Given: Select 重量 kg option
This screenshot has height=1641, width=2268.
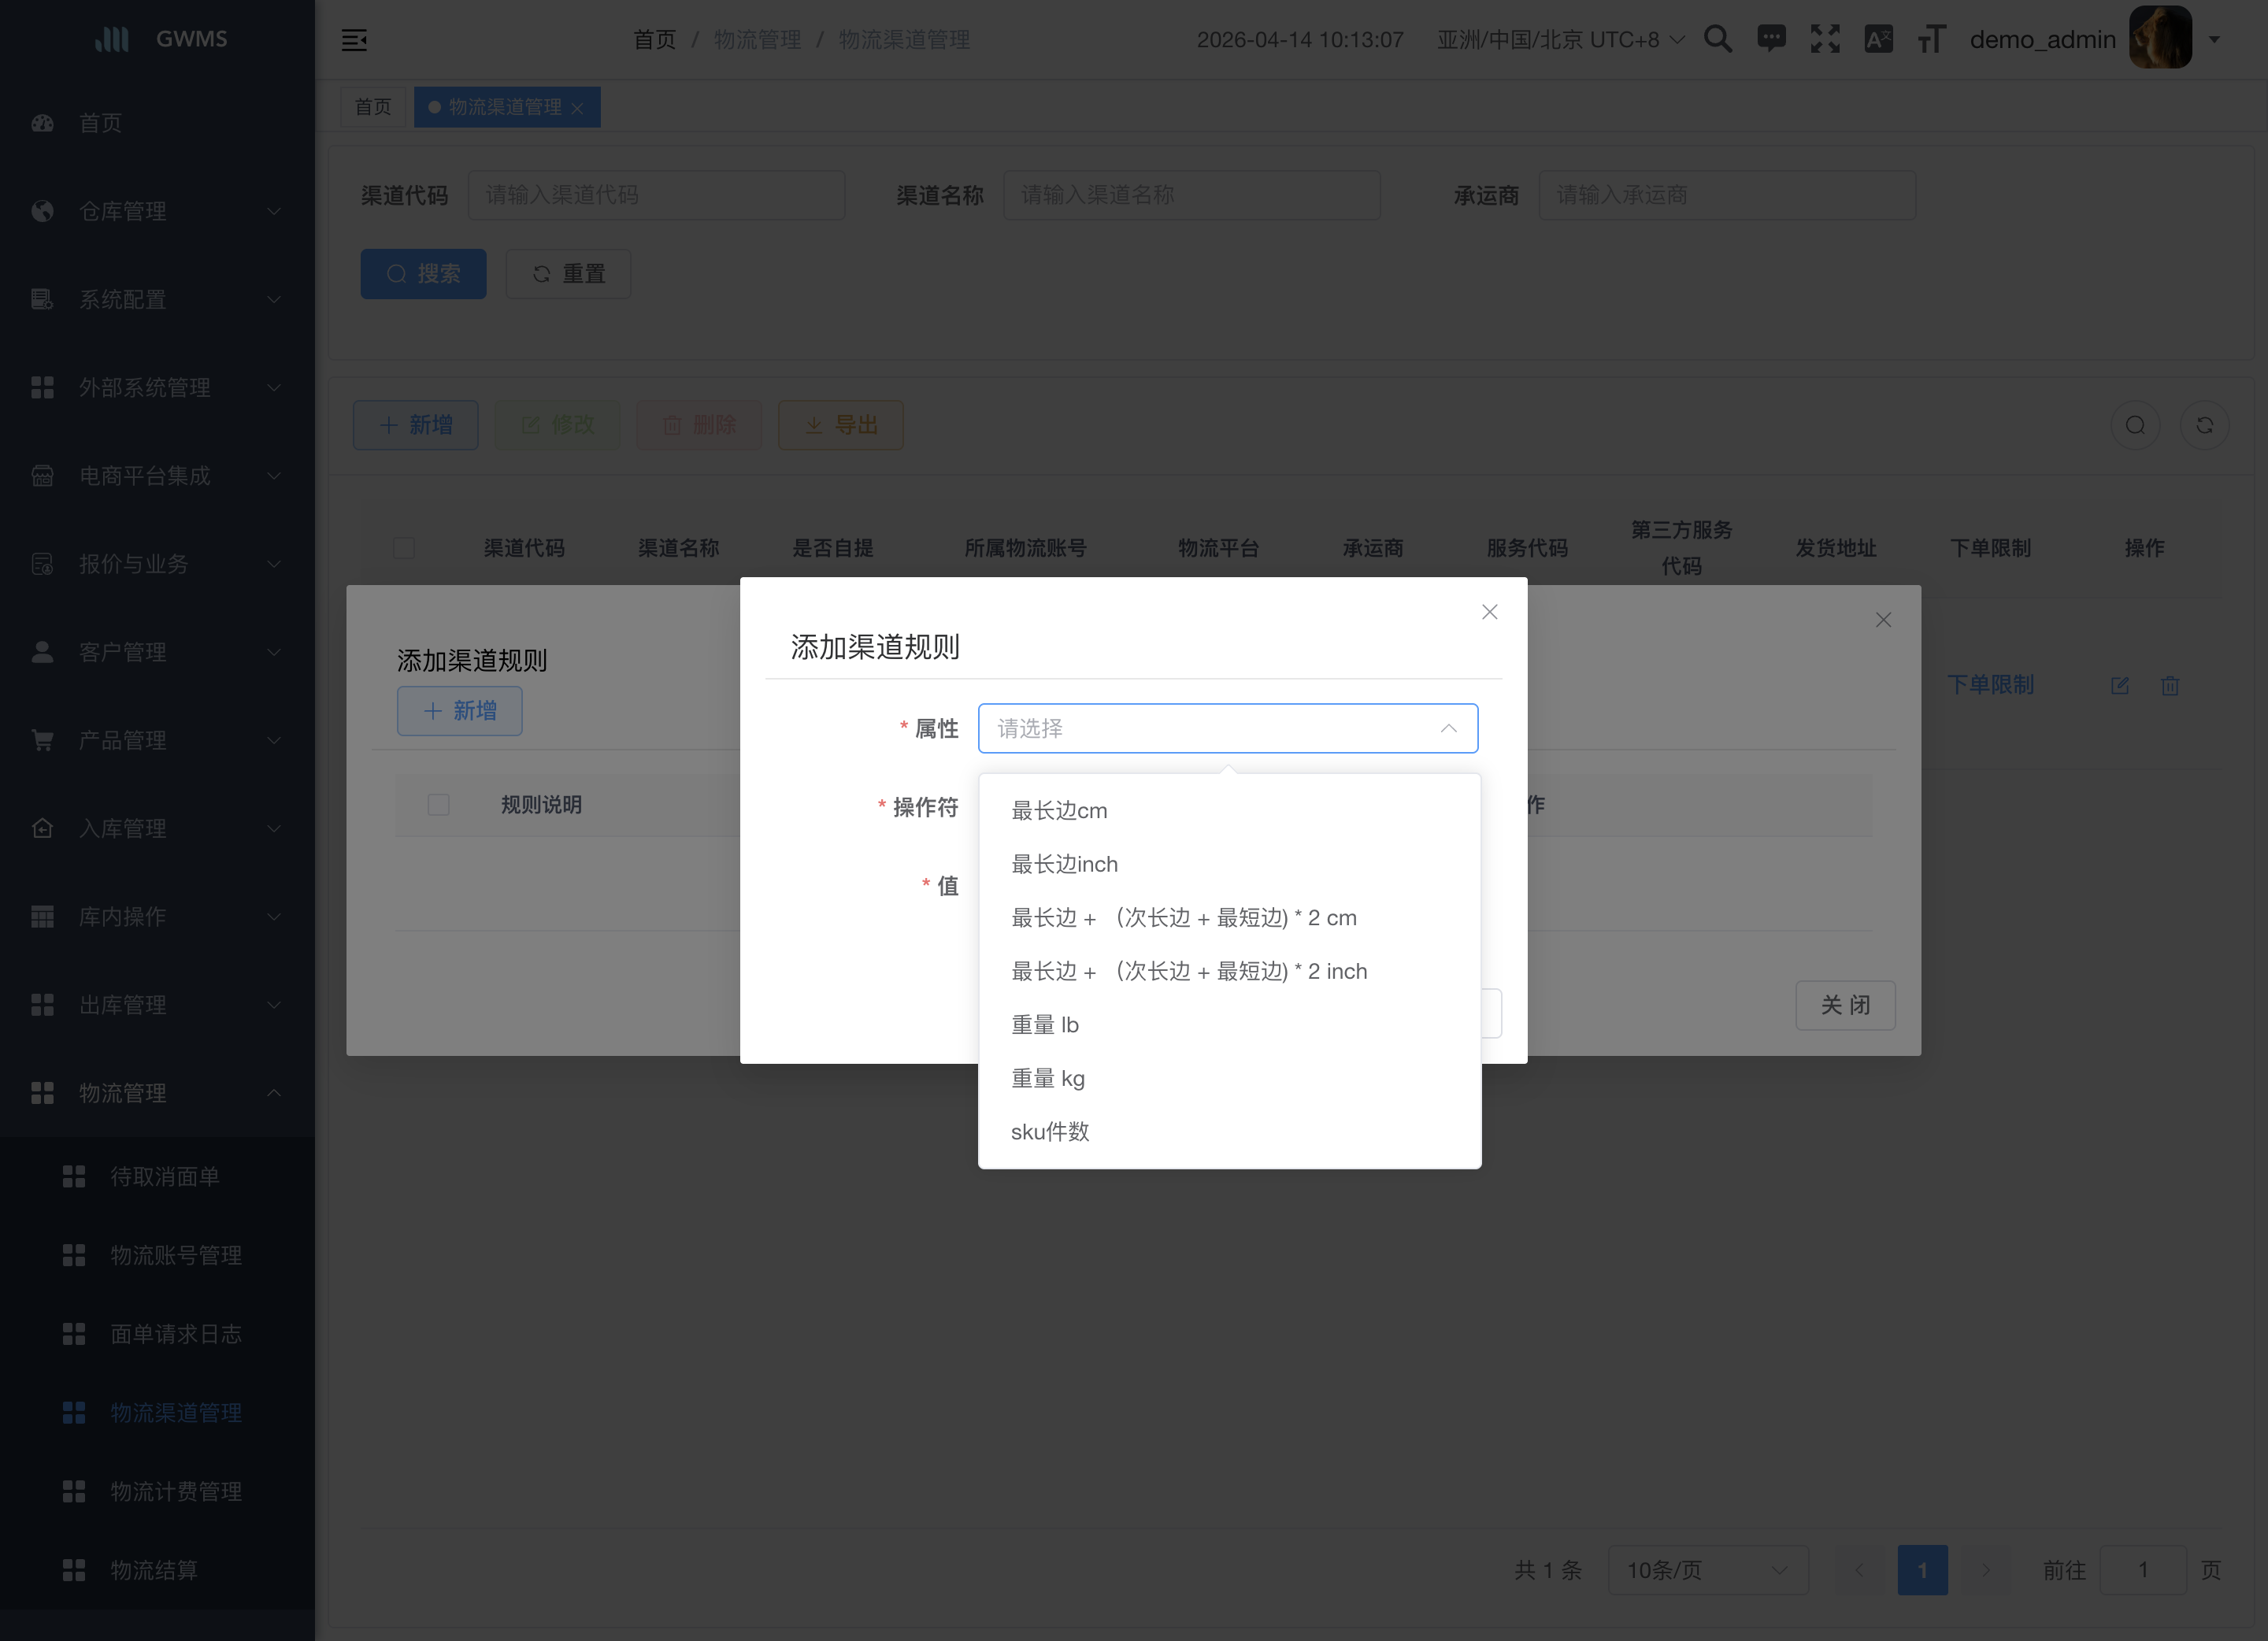Looking at the screenshot, I should point(1229,1078).
